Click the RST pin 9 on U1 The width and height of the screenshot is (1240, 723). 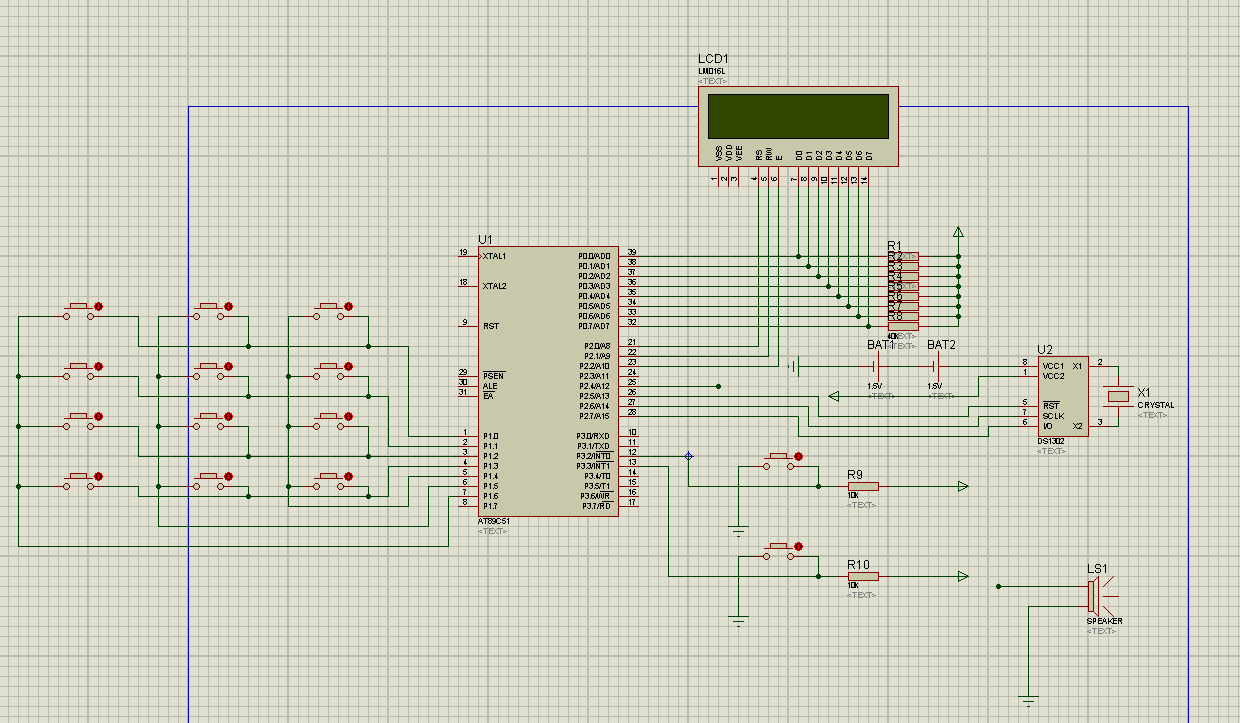point(466,324)
